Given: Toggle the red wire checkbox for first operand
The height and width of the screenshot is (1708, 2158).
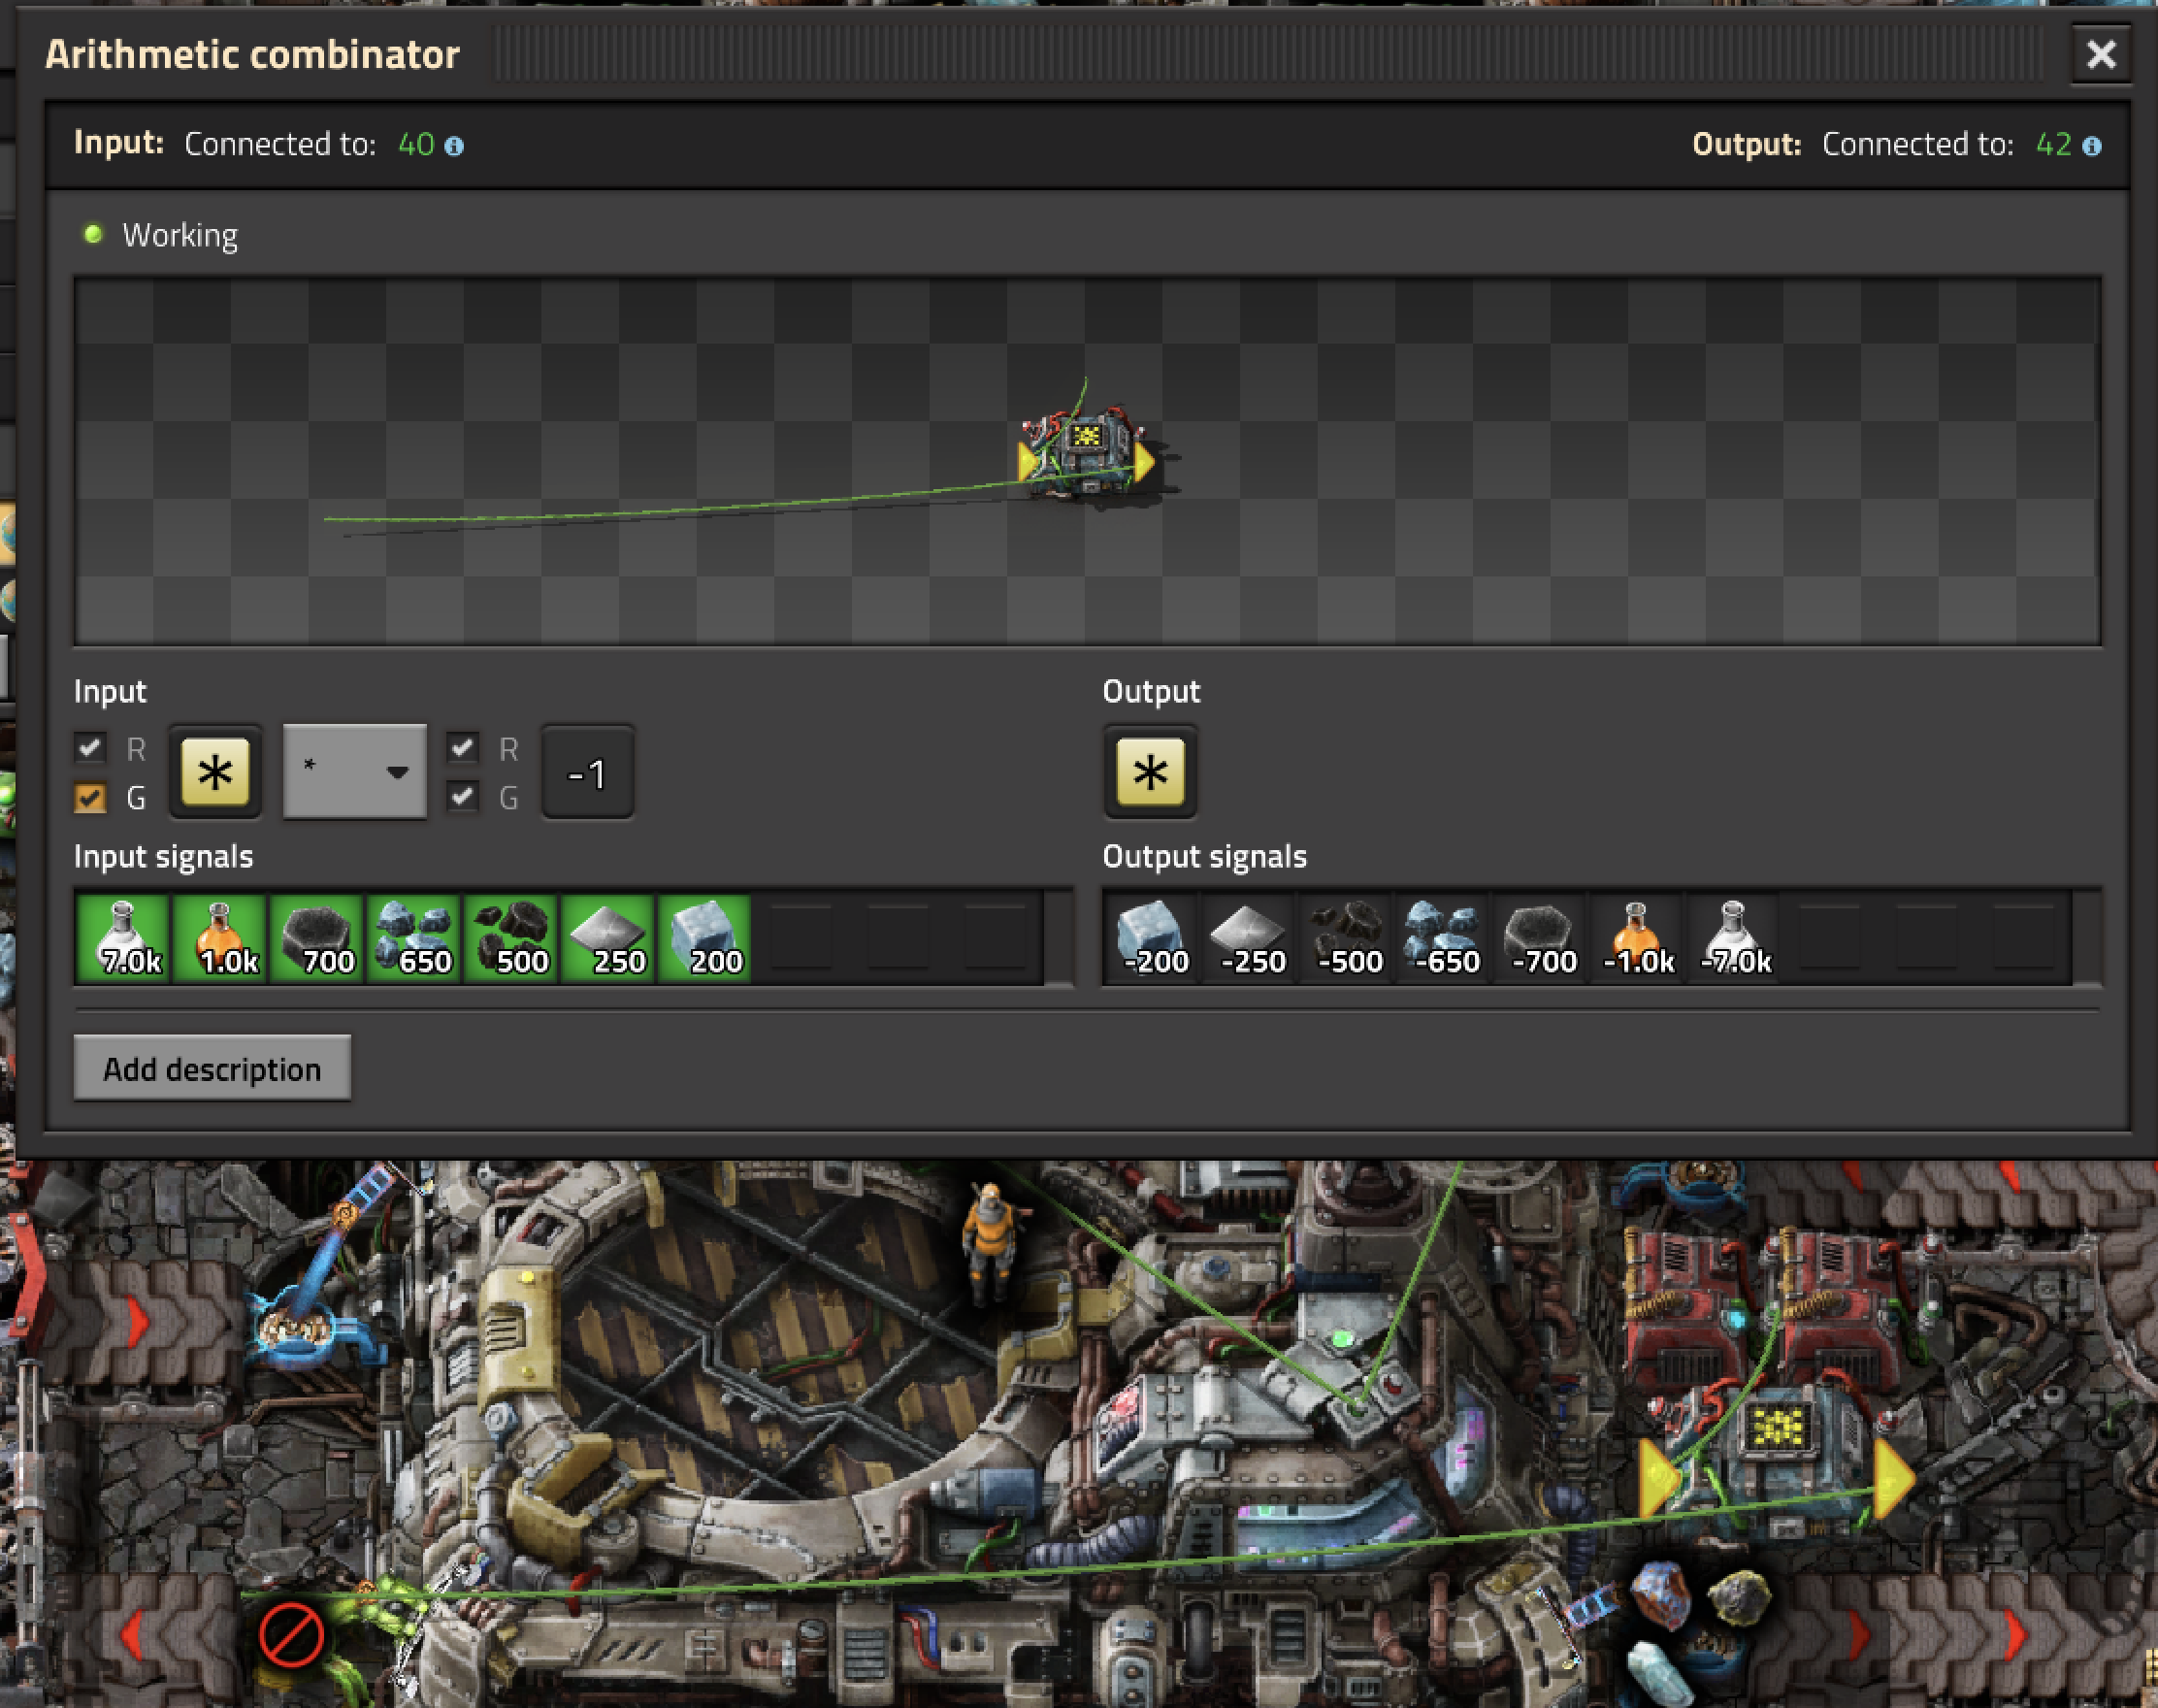Looking at the screenshot, I should click(90, 747).
